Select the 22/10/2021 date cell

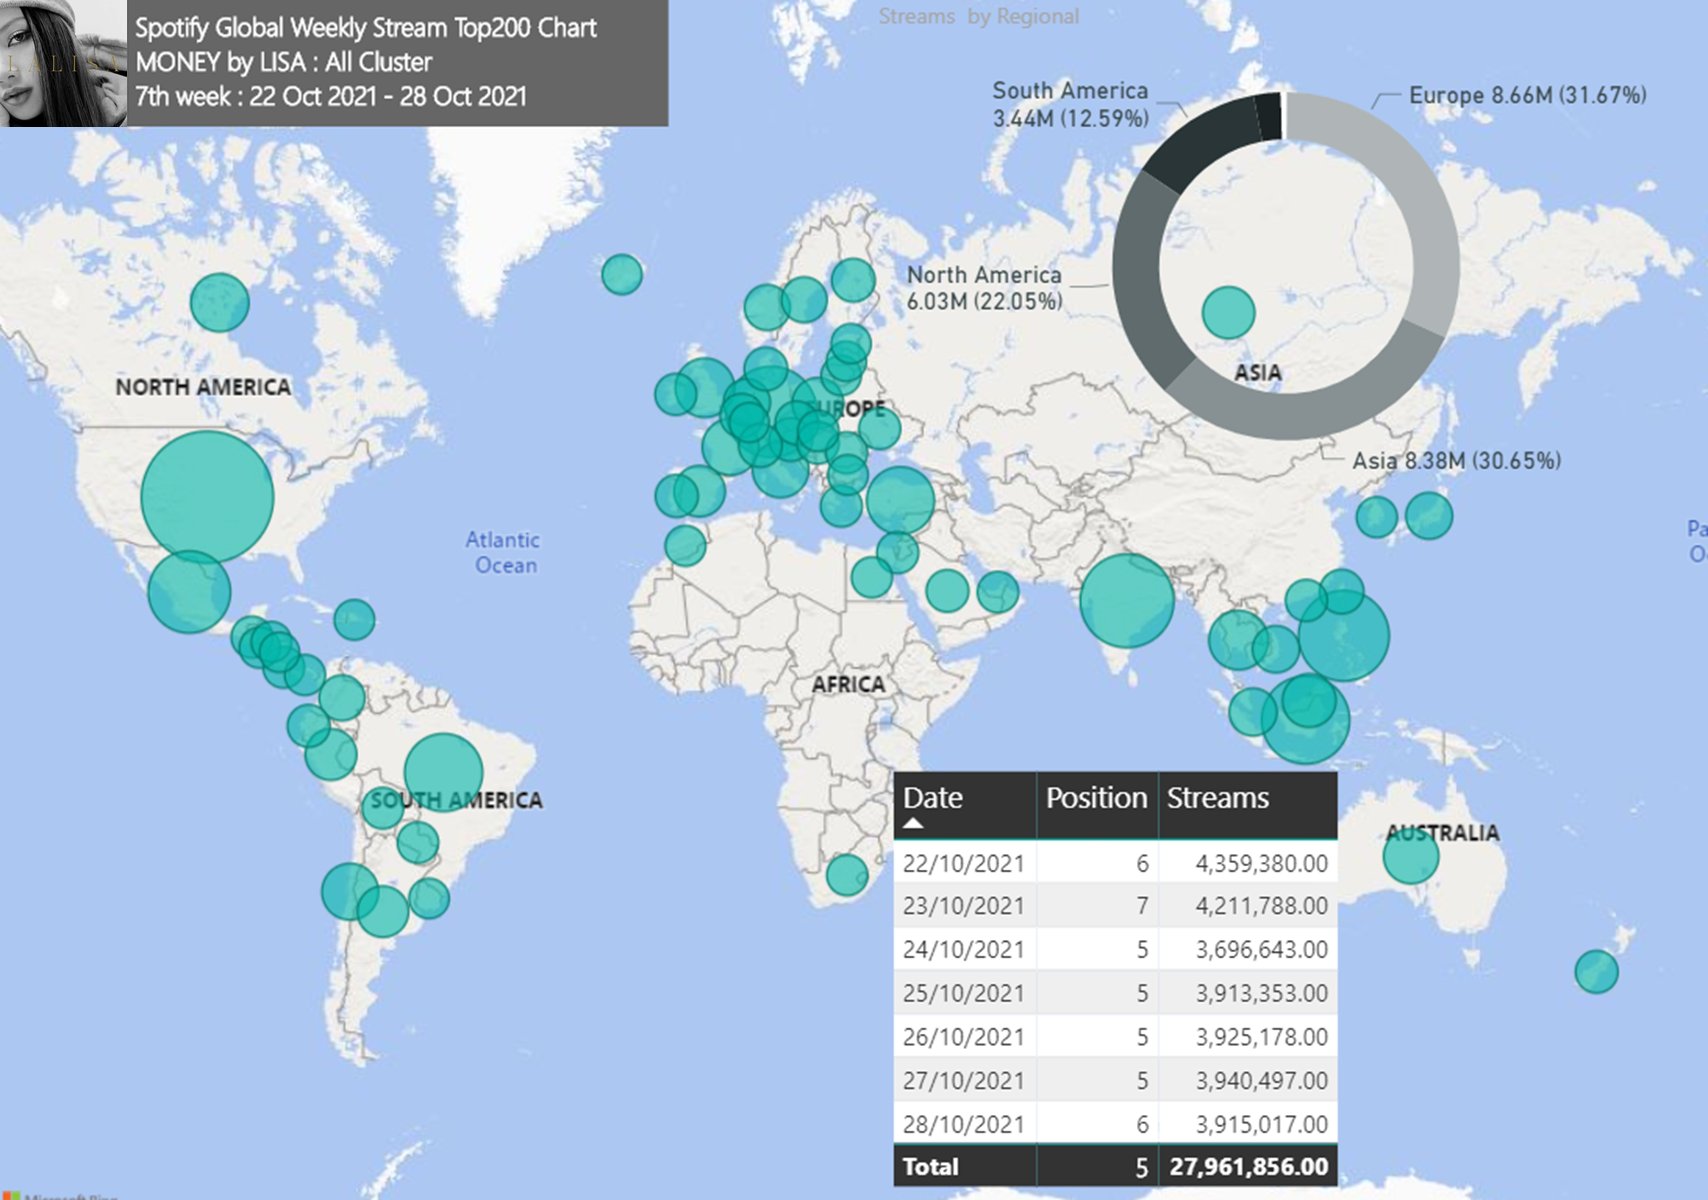click(x=964, y=863)
